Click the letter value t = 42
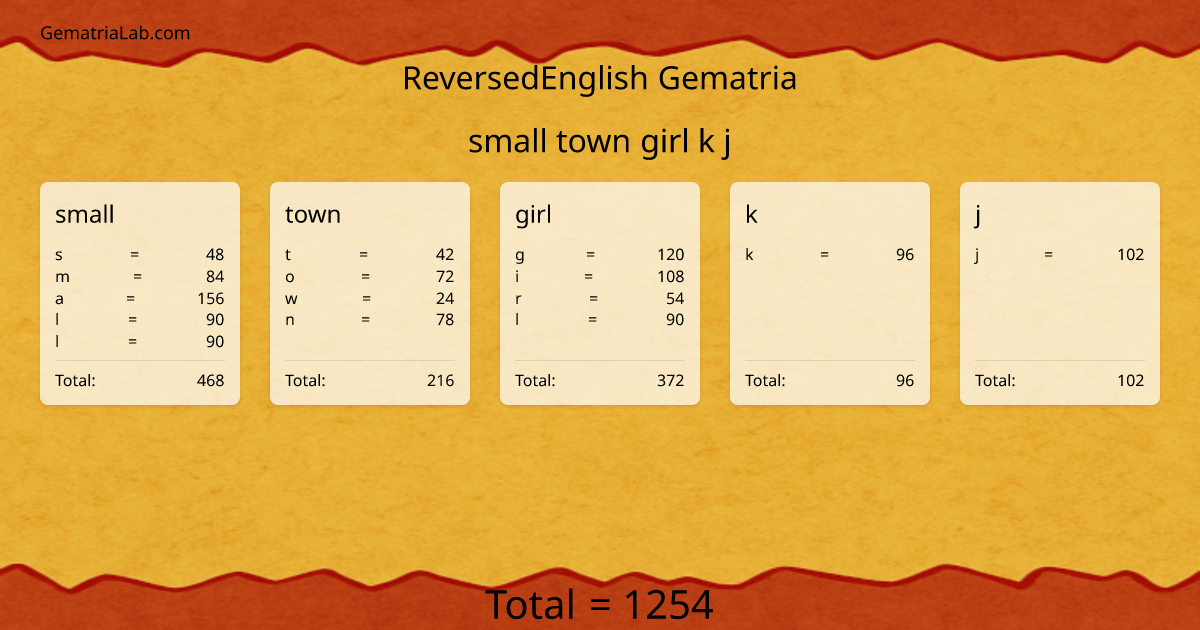This screenshot has height=630, width=1200. click(x=370, y=254)
